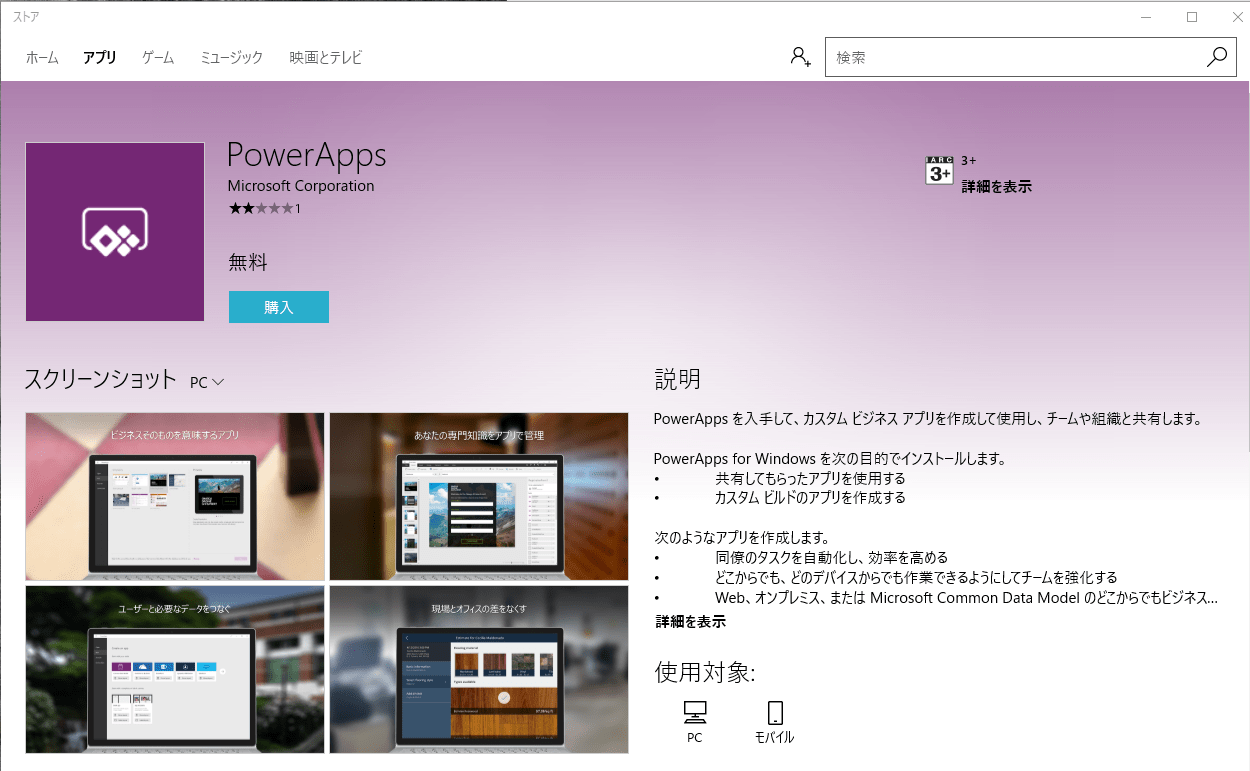
Task: Click the PC device icon
Action: 695,712
